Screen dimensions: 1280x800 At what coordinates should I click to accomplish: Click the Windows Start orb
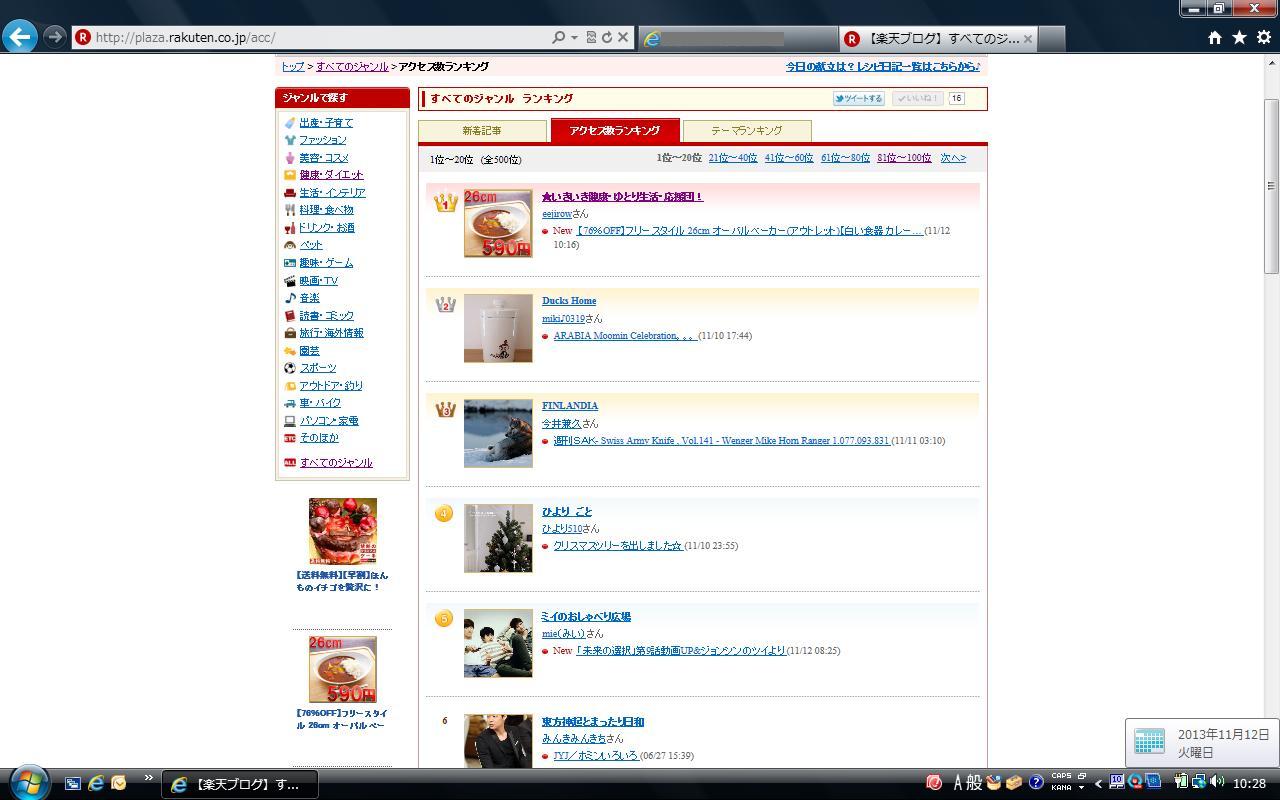27,783
